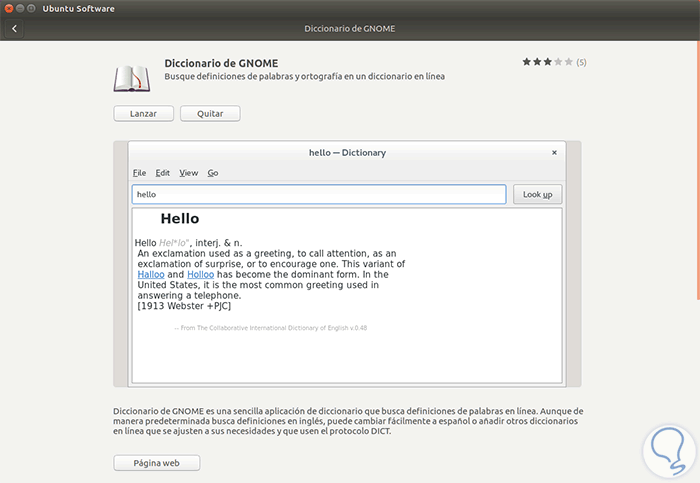Click the large Hello heading in the definition
The height and width of the screenshot is (483, 700).
[180, 218]
